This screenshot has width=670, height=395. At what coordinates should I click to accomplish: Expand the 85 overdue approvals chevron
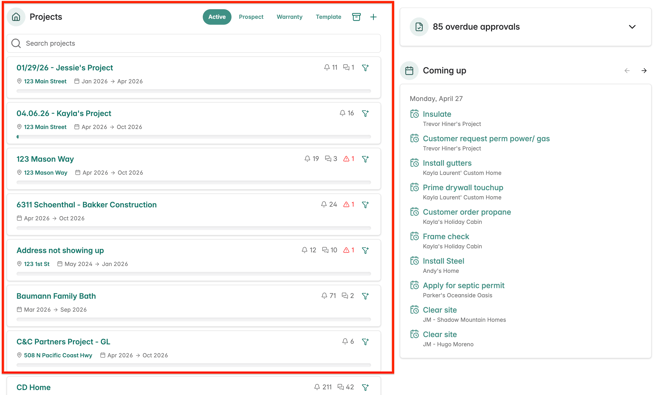point(632,27)
